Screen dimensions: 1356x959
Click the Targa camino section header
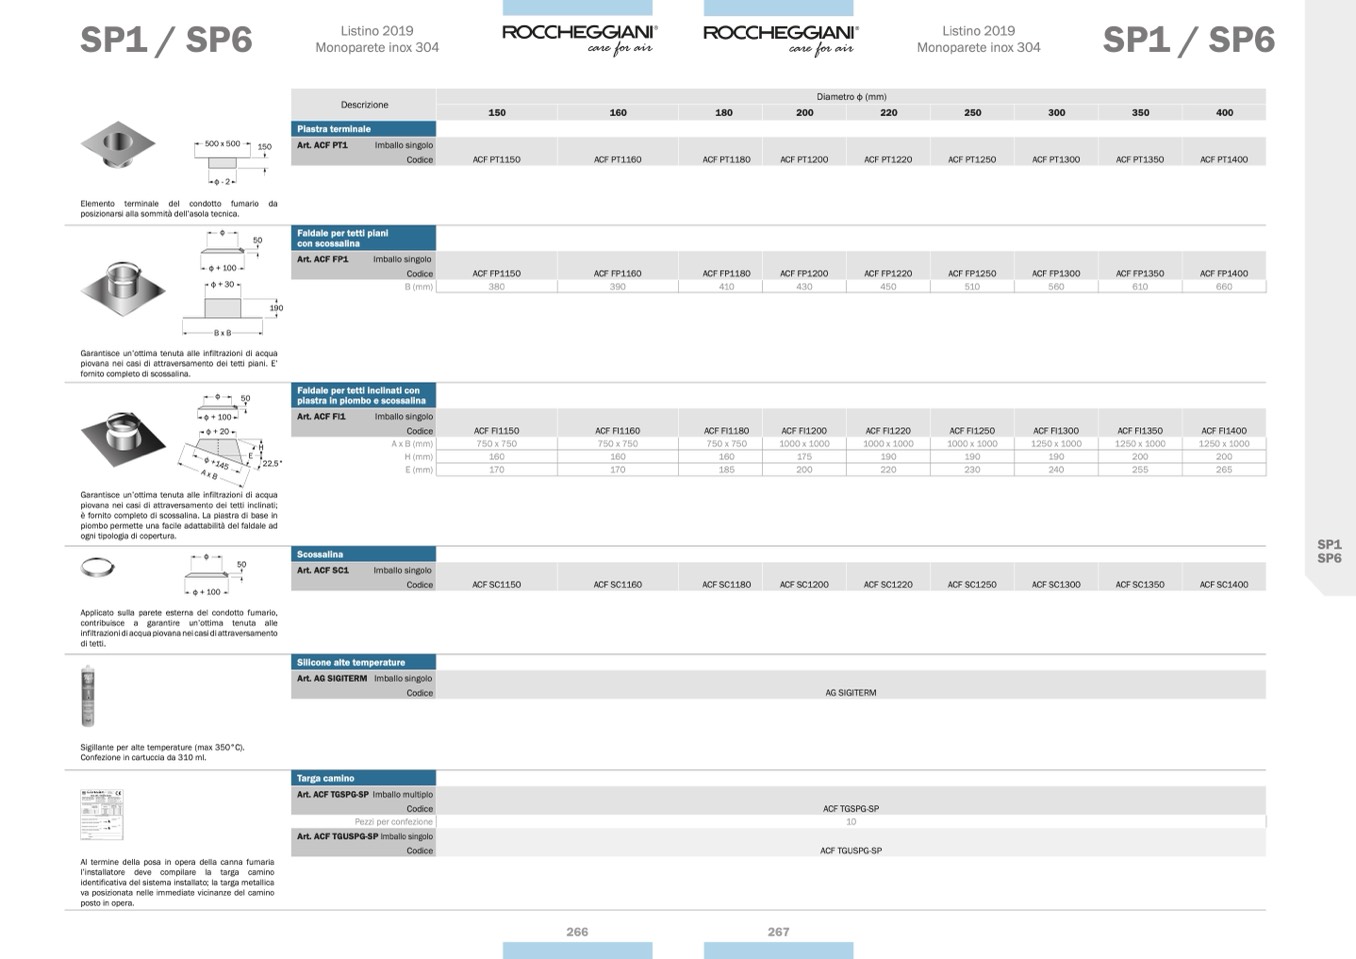(x=364, y=778)
